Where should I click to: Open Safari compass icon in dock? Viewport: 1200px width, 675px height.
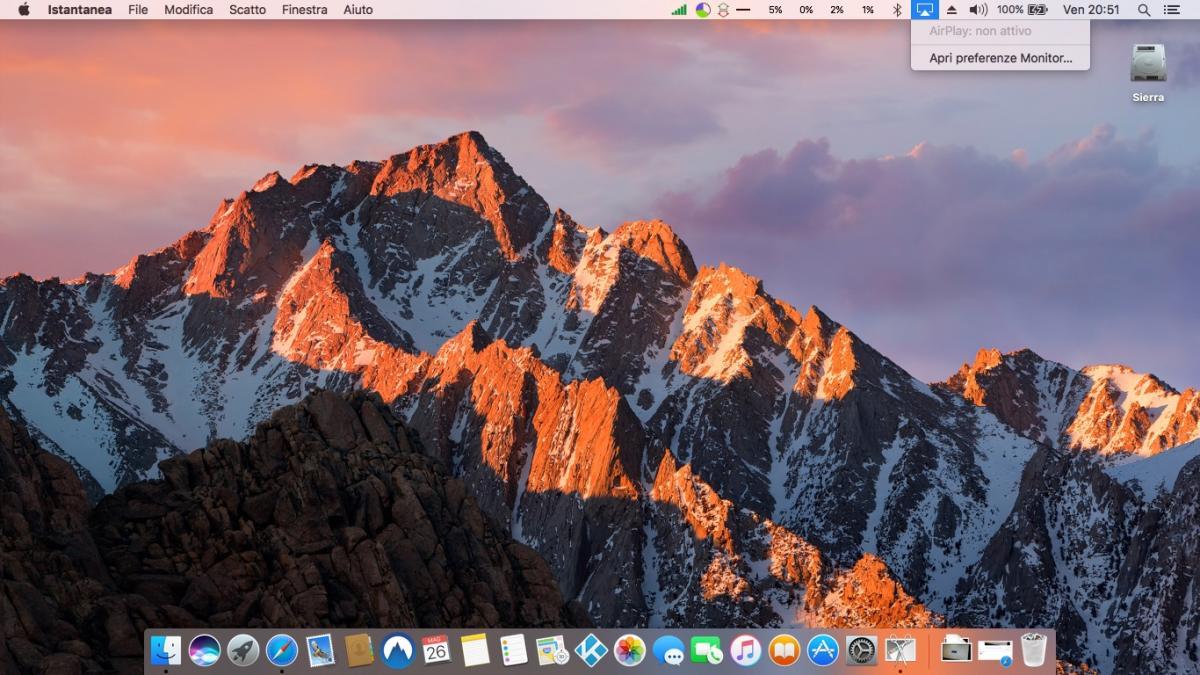coord(282,651)
